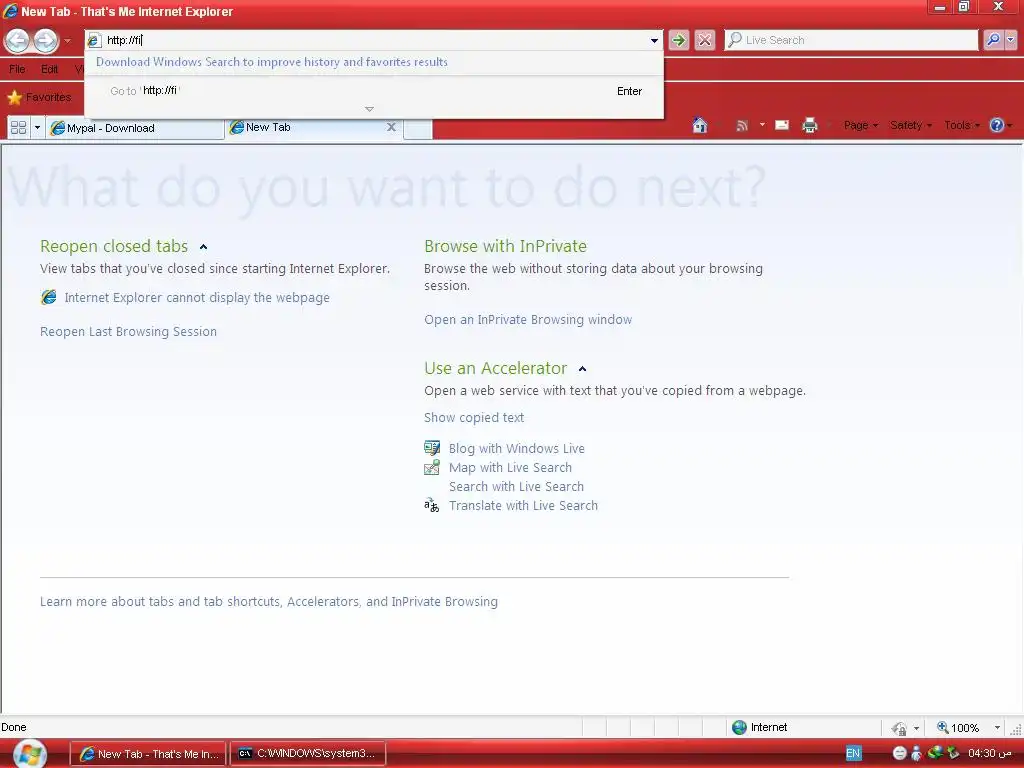Open the Tools toolbar menu
1024x768 pixels.
point(962,125)
